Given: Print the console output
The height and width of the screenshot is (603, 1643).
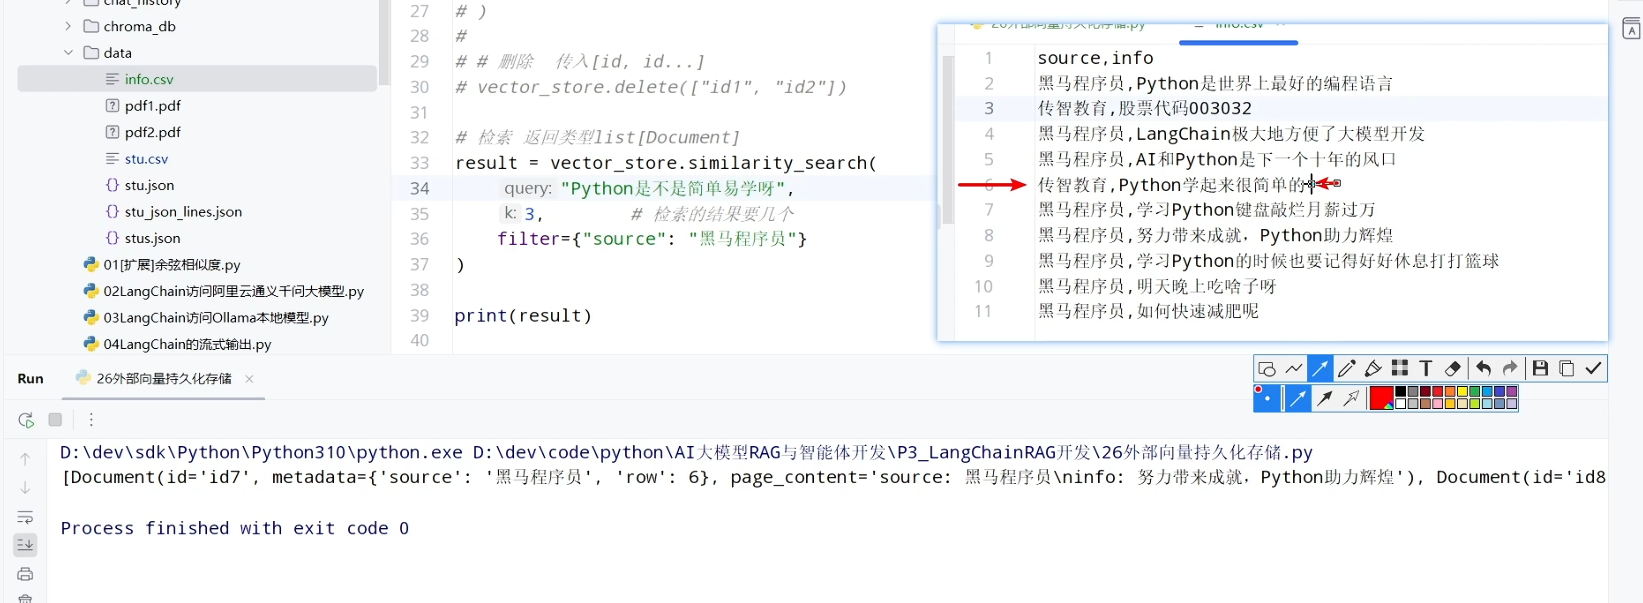Looking at the screenshot, I should 25,574.
